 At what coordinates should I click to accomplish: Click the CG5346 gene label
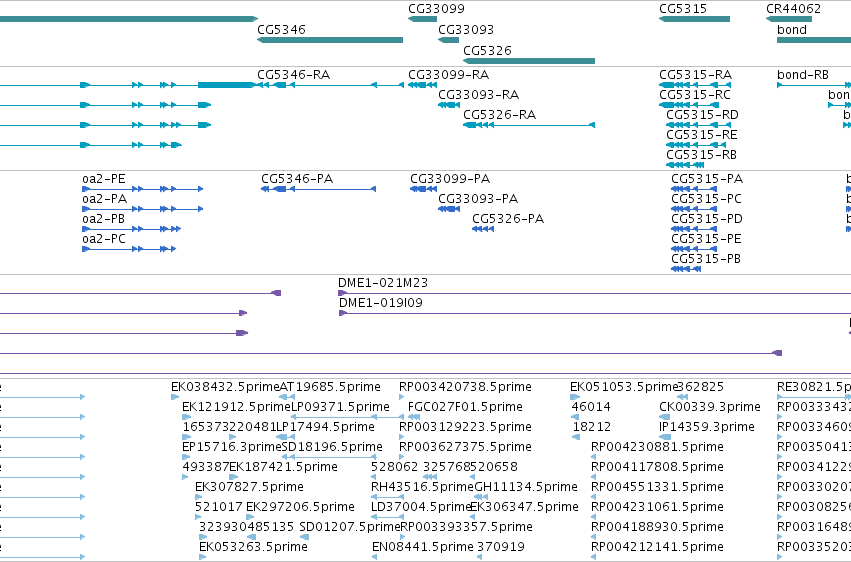[281, 30]
